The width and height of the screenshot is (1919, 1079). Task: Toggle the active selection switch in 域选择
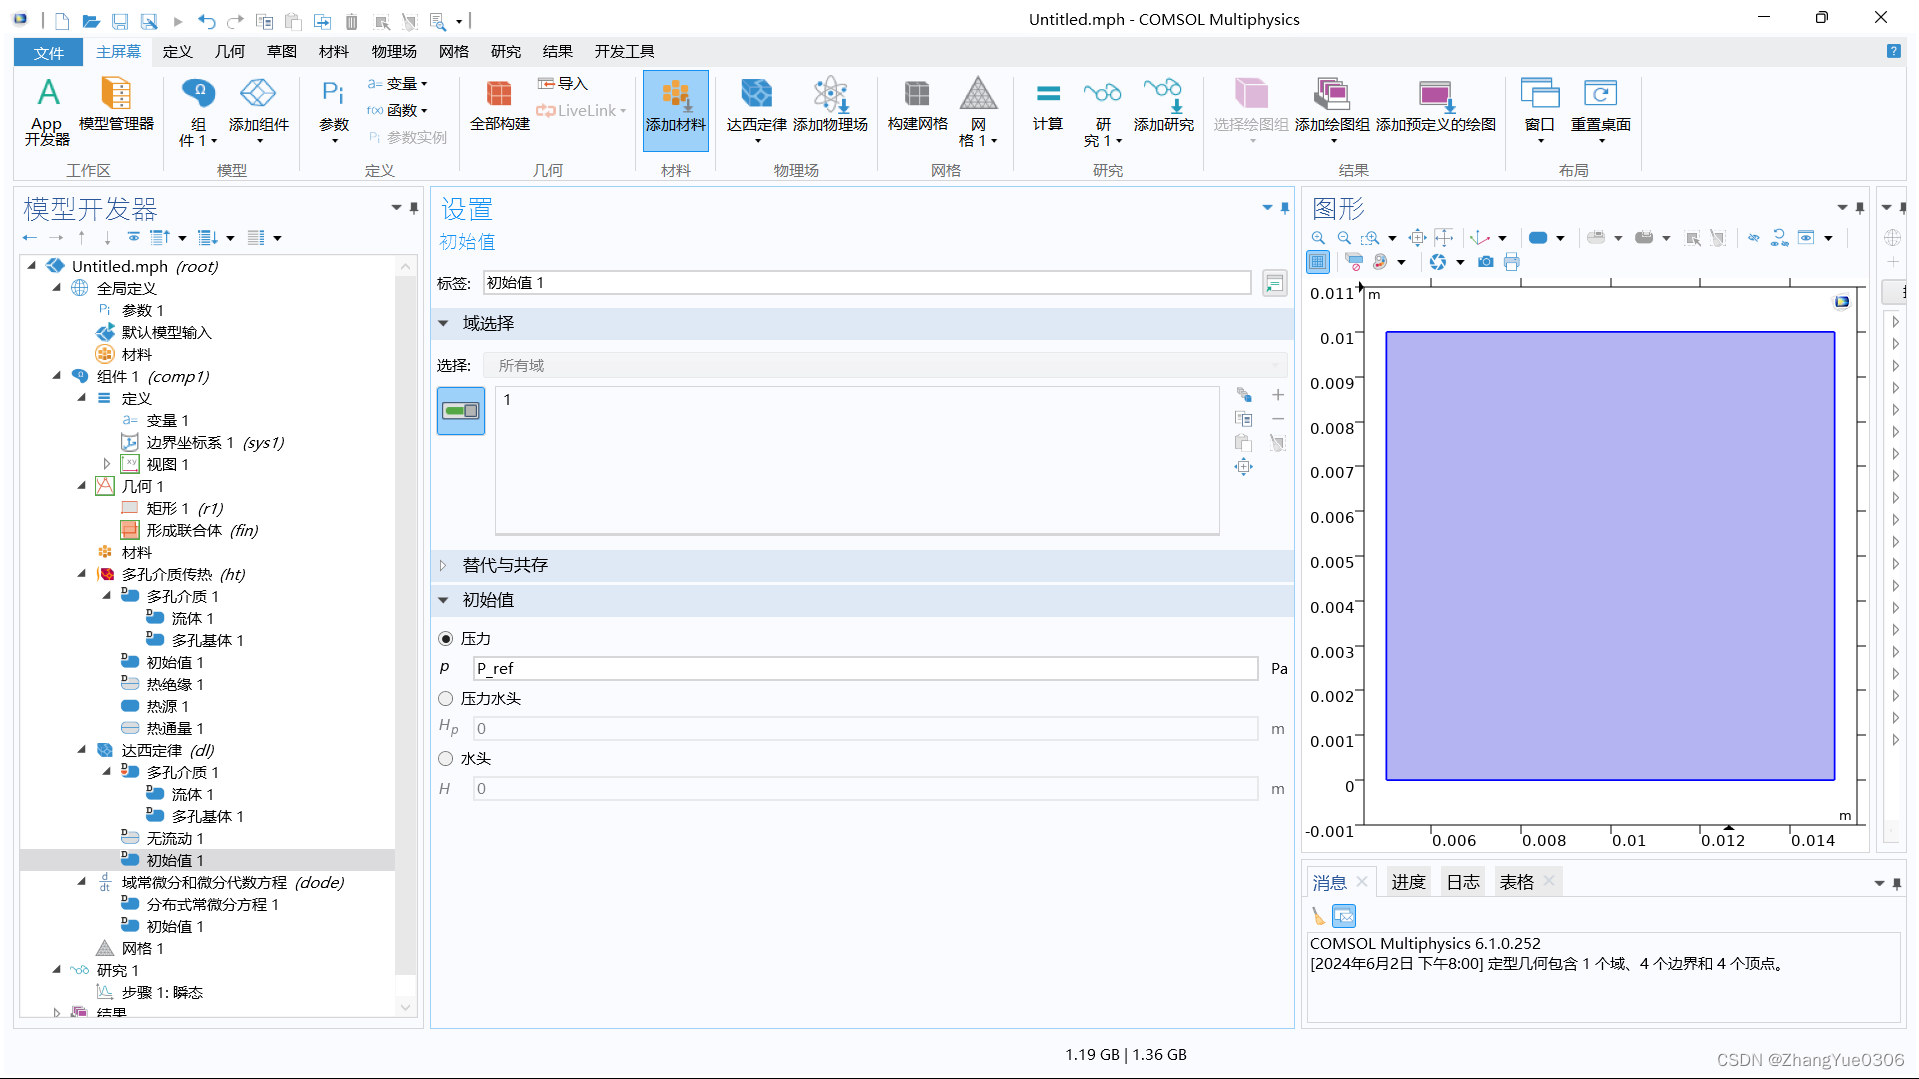[x=461, y=411]
